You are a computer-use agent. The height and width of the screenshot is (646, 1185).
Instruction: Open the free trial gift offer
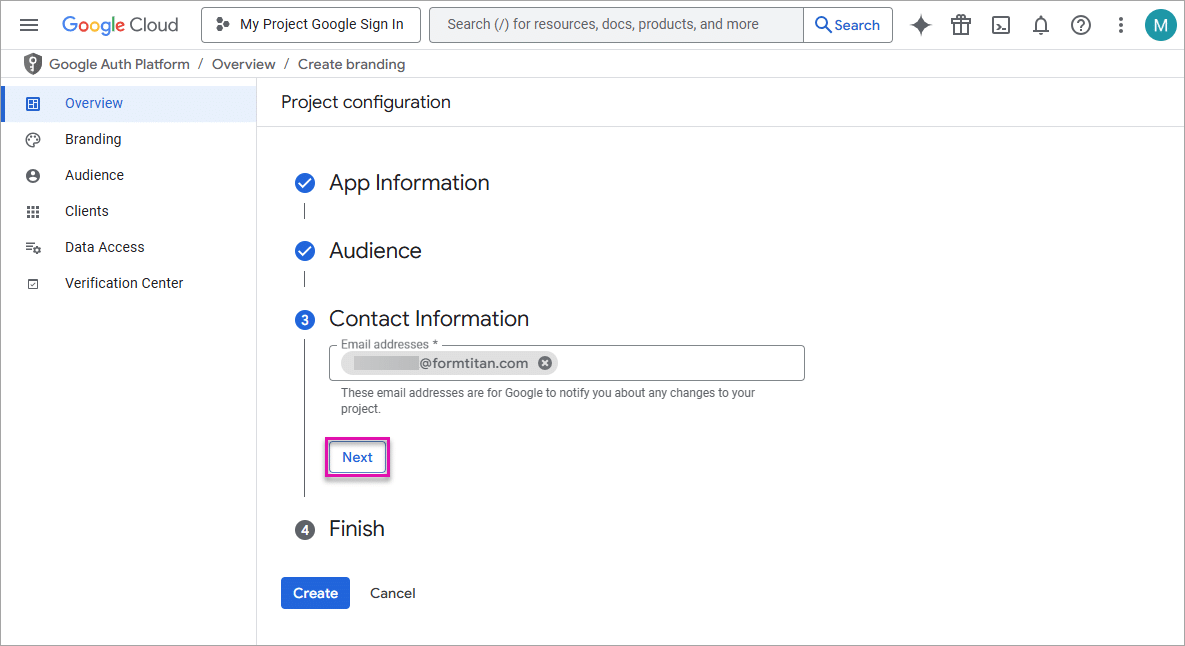(960, 24)
